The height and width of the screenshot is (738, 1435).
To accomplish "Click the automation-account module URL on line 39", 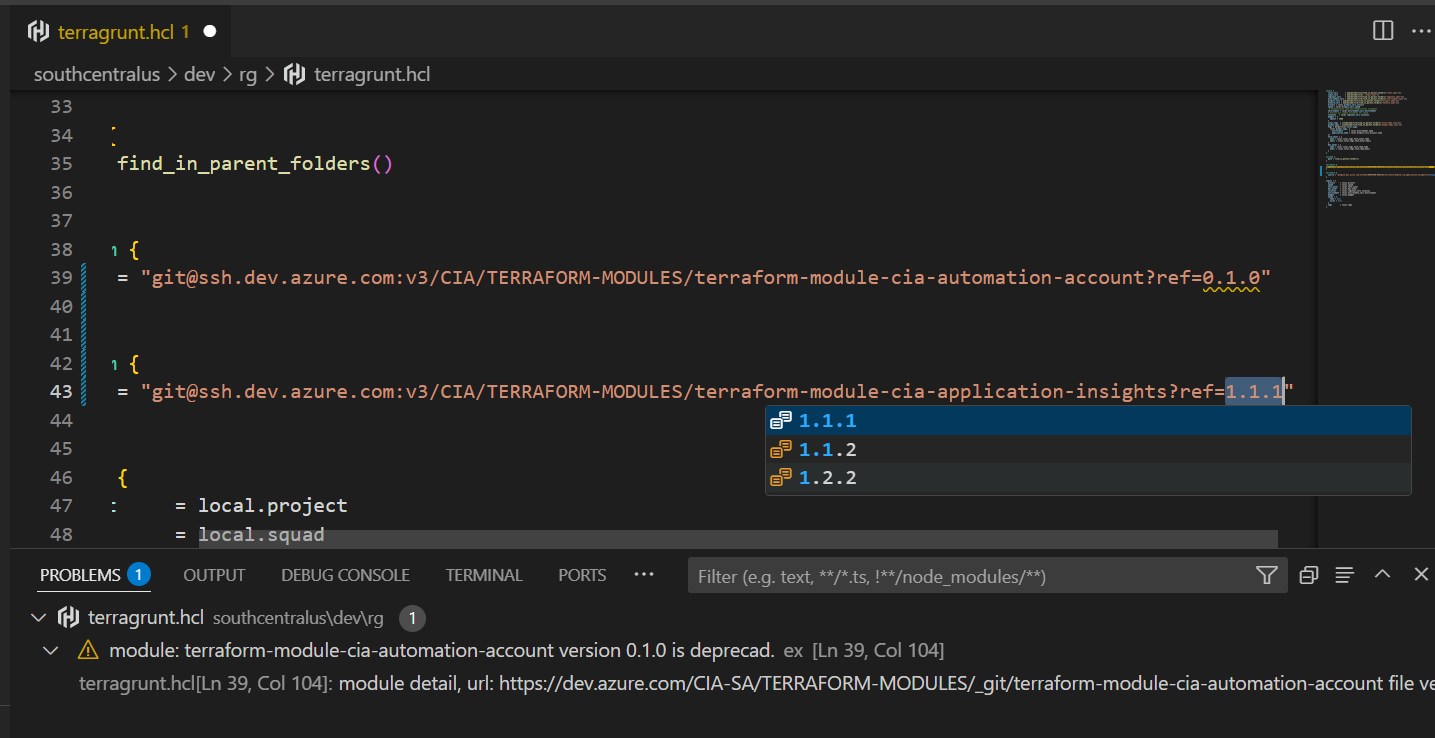I will [x=706, y=278].
